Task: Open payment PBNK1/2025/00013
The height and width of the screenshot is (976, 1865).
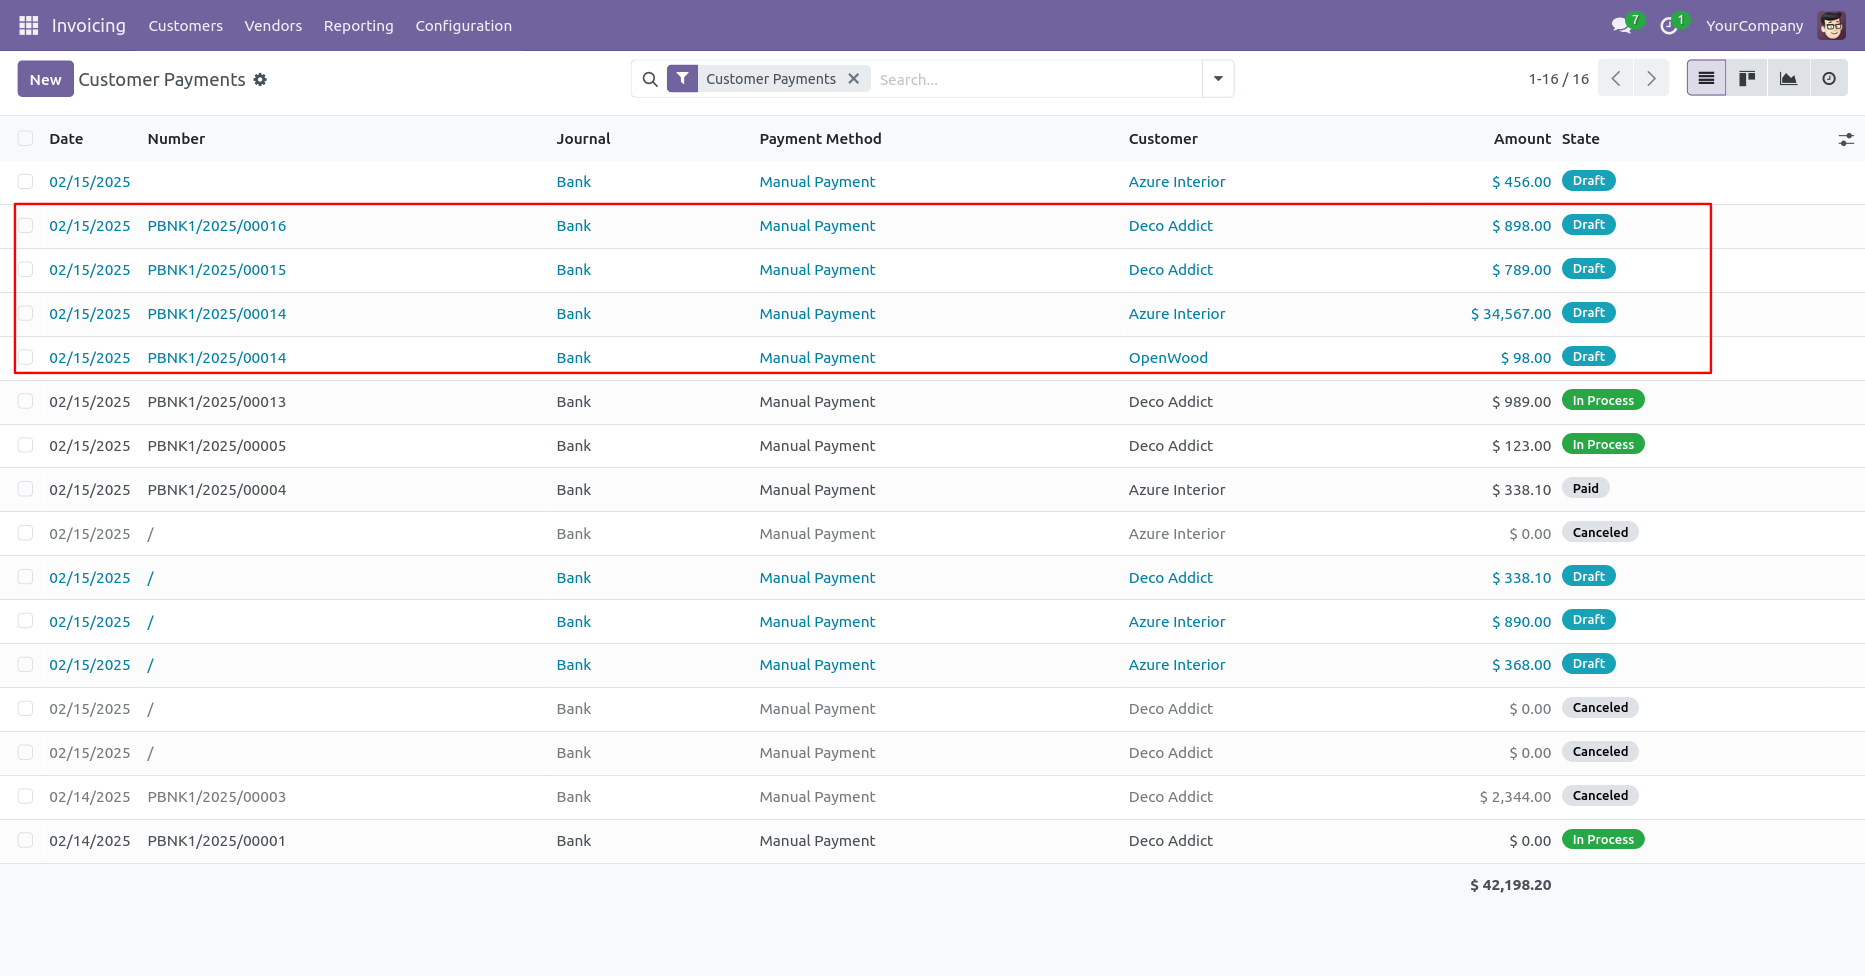Action: pyautogui.click(x=217, y=402)
